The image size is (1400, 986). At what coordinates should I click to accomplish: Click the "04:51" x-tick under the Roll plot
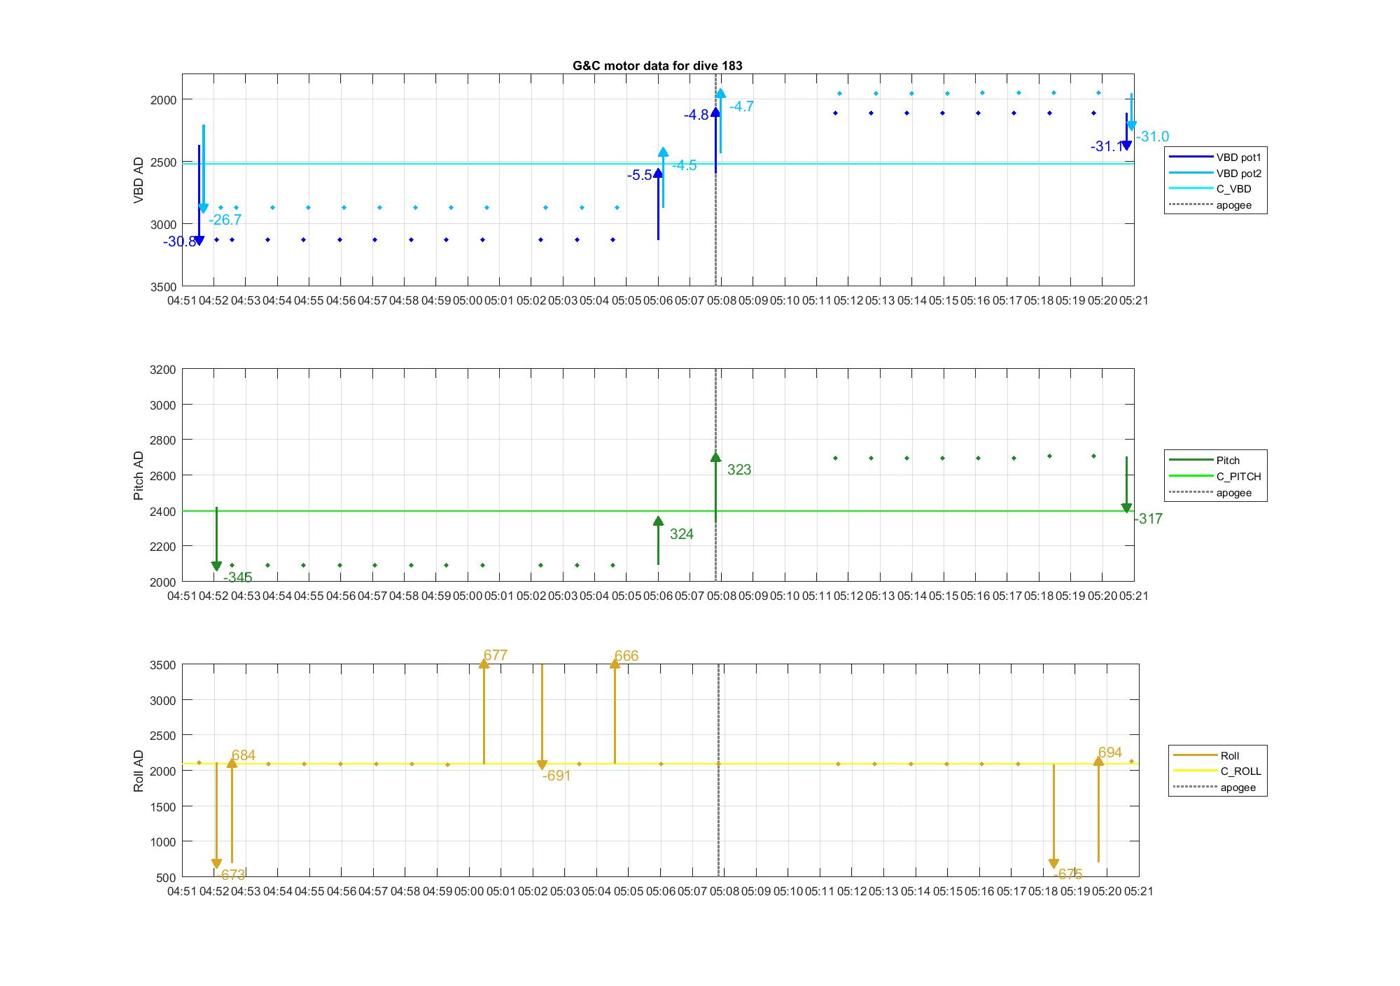[x=182, y=891]
